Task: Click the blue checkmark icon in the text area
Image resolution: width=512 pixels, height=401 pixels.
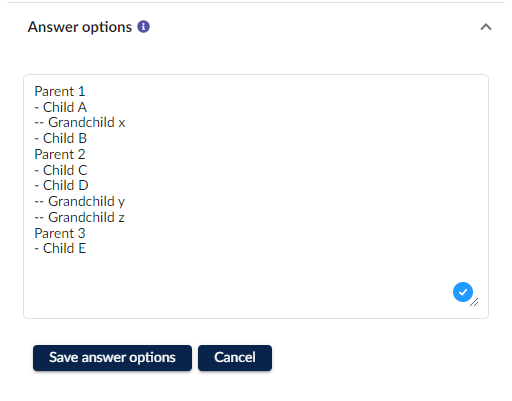Action: pyautogui.click(x=463, y=292)
